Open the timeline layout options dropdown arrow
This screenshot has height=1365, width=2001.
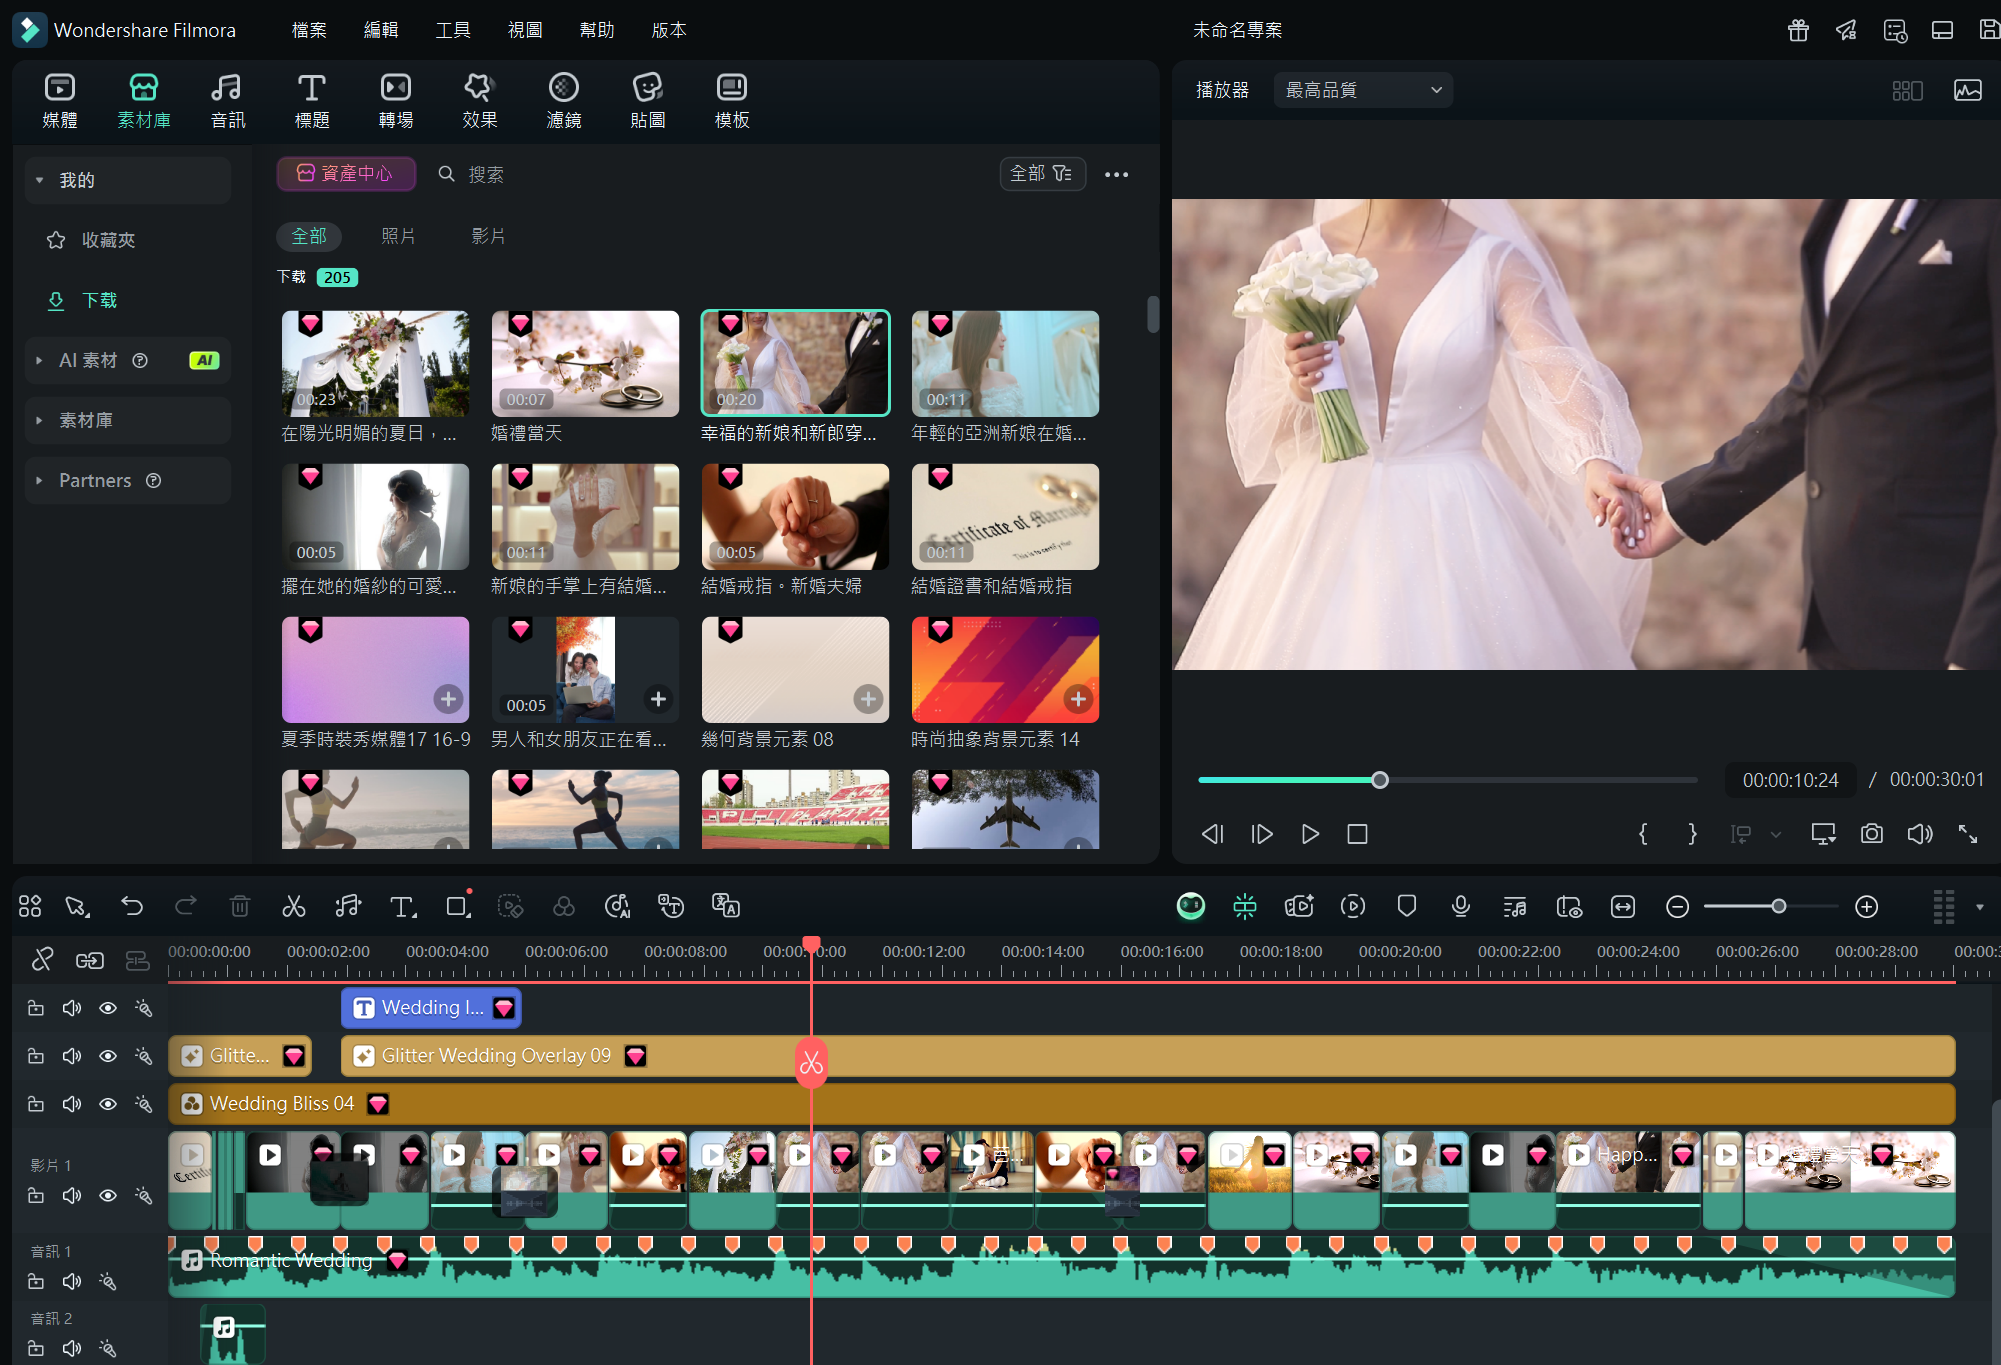click(x=1979, y=907)
